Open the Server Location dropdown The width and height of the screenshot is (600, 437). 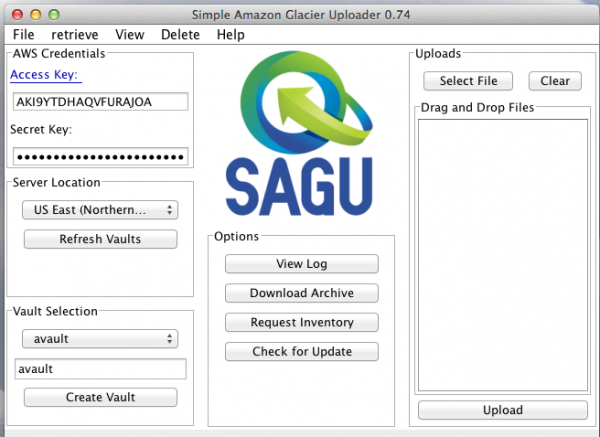(100, 210)
